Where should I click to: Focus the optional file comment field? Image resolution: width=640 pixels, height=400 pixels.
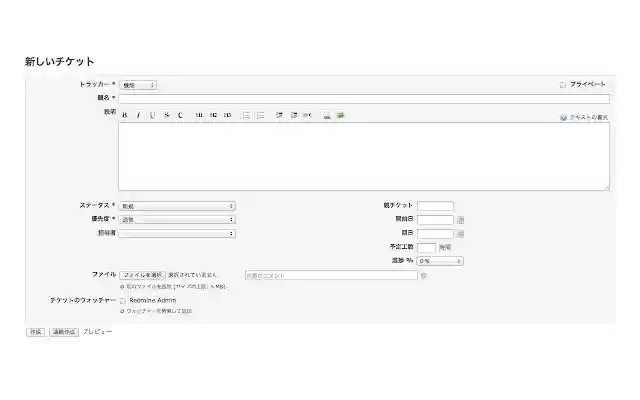tap(331, 276)
